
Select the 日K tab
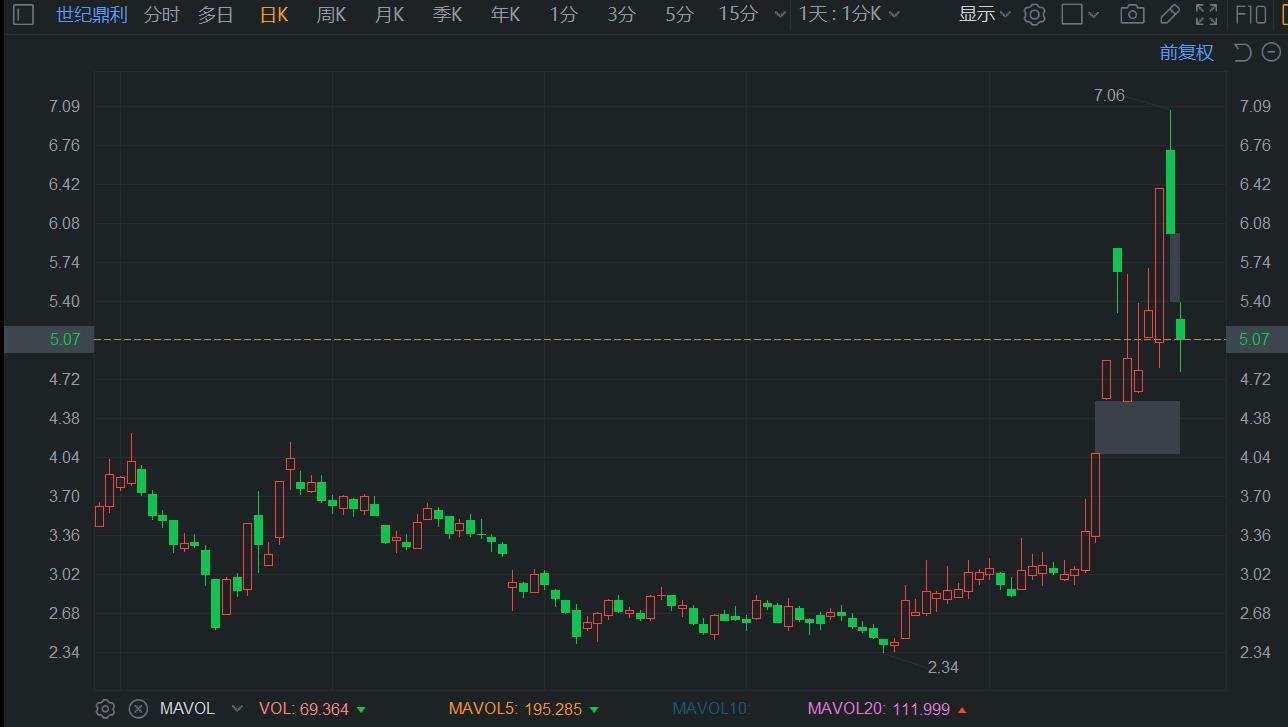[274, 15]
